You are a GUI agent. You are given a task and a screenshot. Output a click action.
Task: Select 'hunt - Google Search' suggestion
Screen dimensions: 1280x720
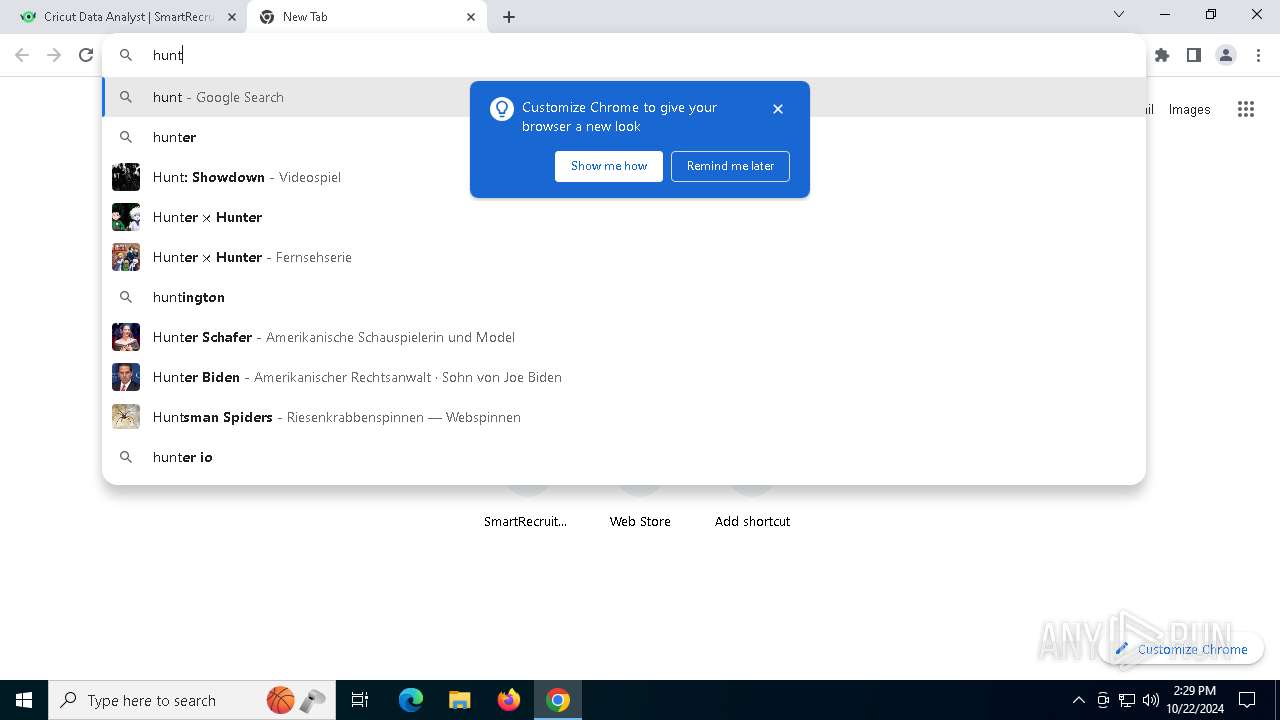point(624,97)
